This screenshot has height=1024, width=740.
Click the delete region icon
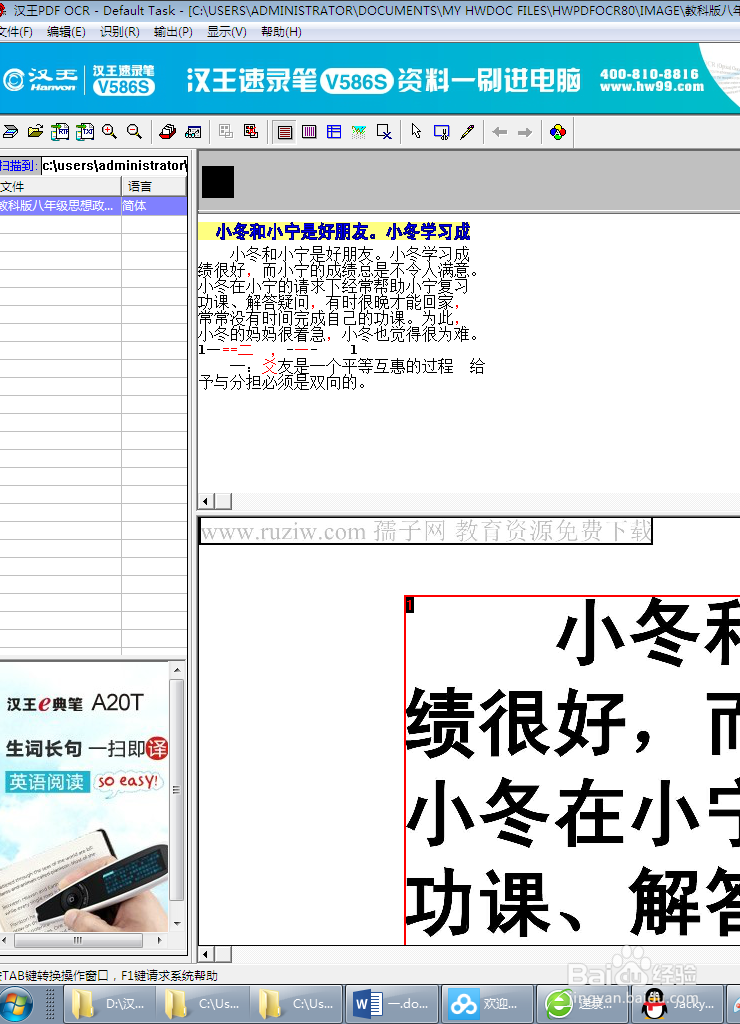[384, 132]
